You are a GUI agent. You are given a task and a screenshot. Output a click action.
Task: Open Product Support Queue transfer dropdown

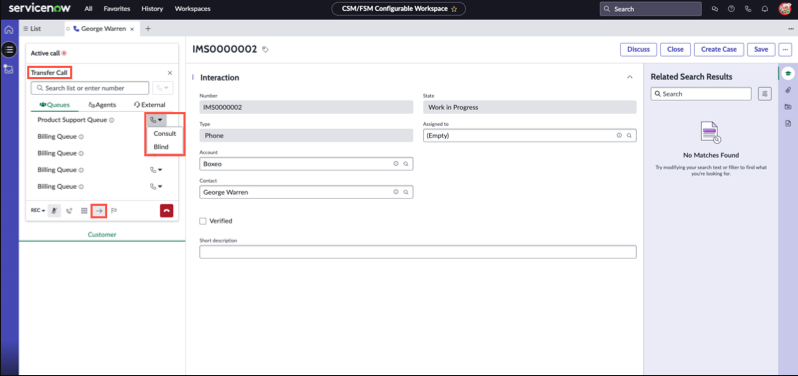[156, 120]
